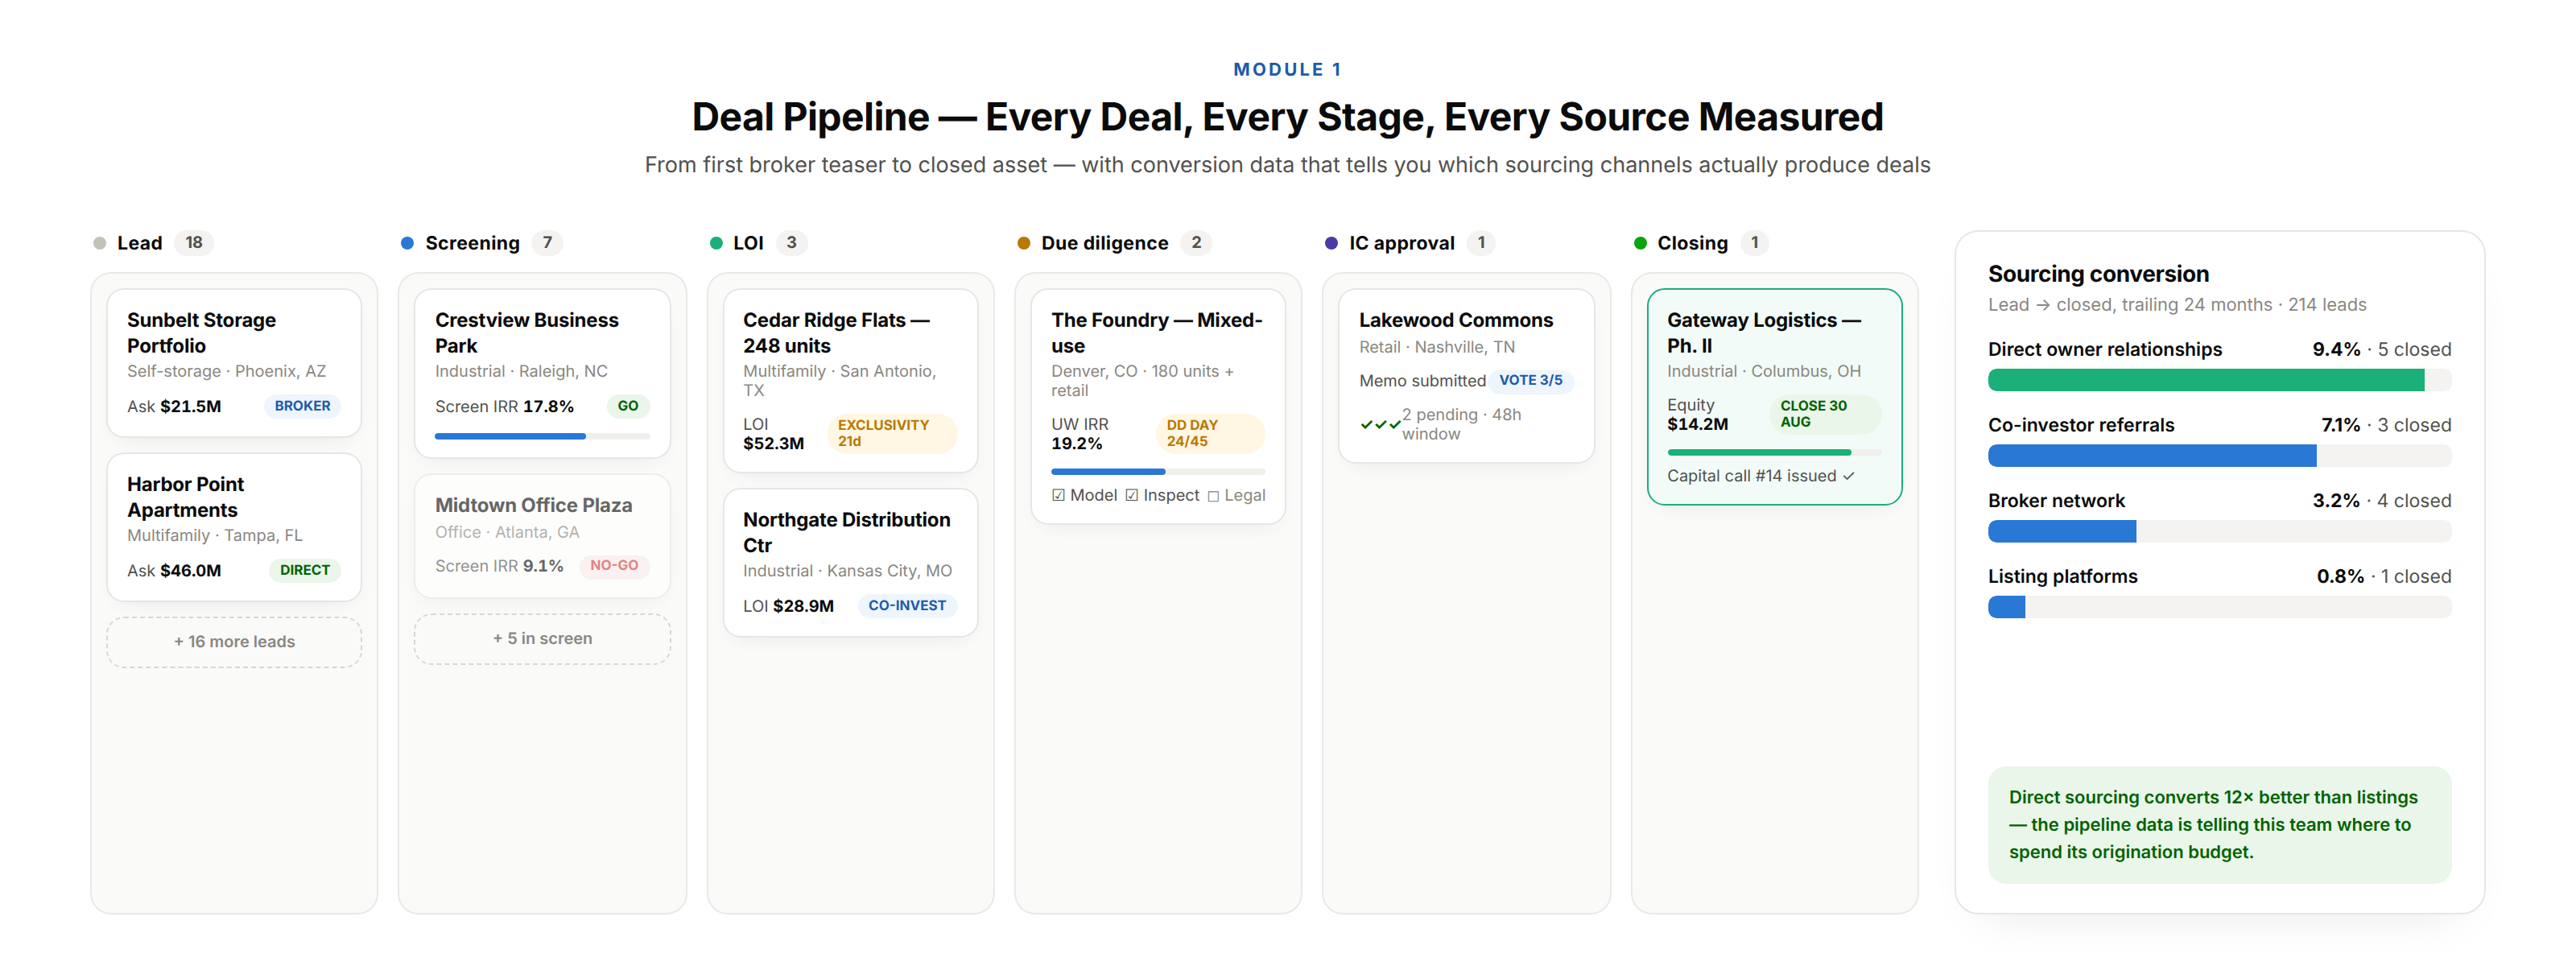Click the Sourcing conversion panel title
The height and width of the screenshot is (966, 2576).
point(2098,274)
